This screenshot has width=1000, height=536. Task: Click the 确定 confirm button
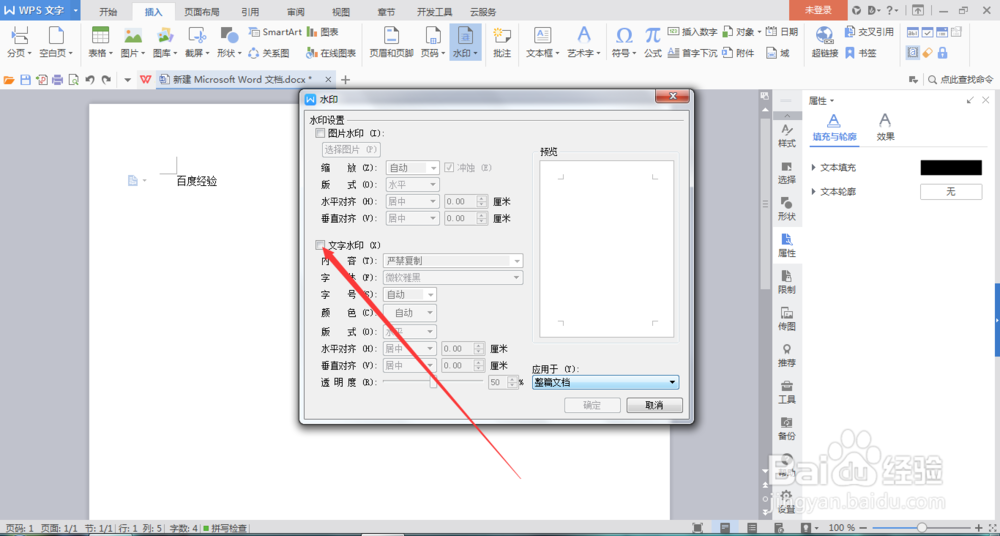point(592,405)
